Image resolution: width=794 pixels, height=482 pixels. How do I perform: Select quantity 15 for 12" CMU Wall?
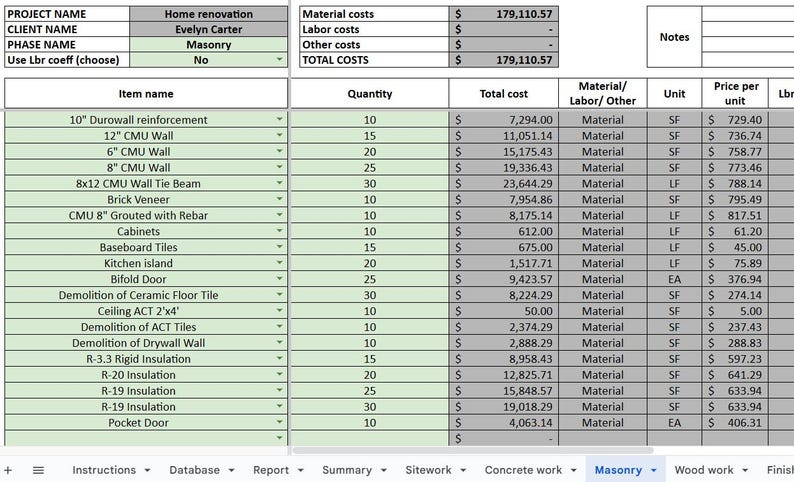(370, 136)
